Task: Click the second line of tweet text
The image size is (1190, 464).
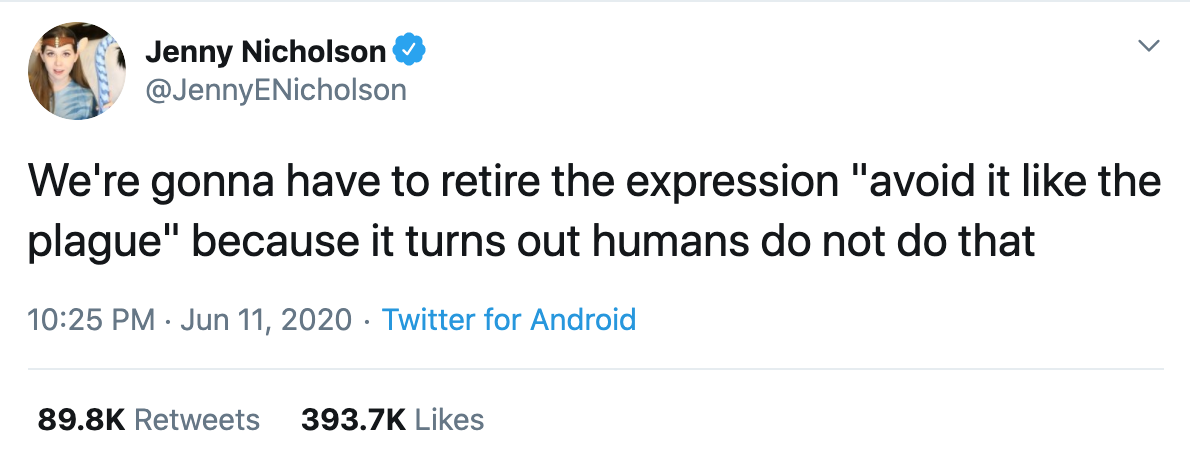Action: pos(531,242)
